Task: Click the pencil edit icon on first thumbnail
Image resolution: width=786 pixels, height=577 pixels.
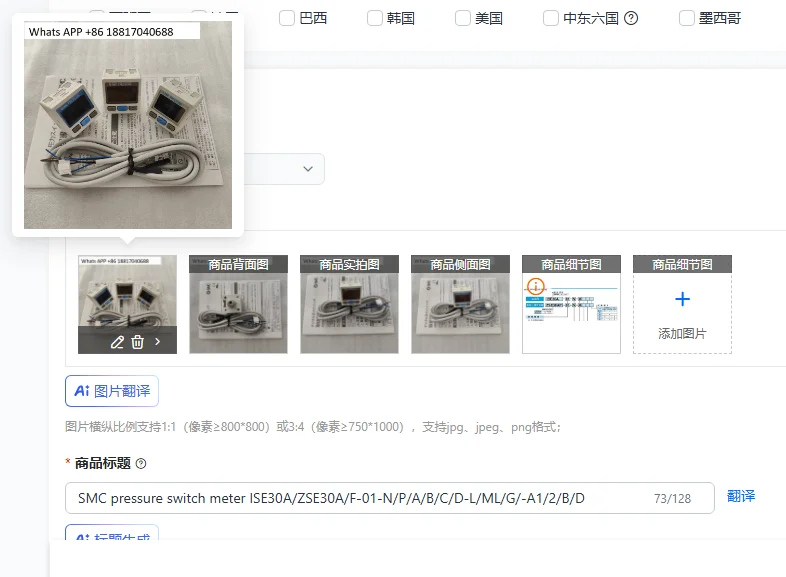Action: 117,342
